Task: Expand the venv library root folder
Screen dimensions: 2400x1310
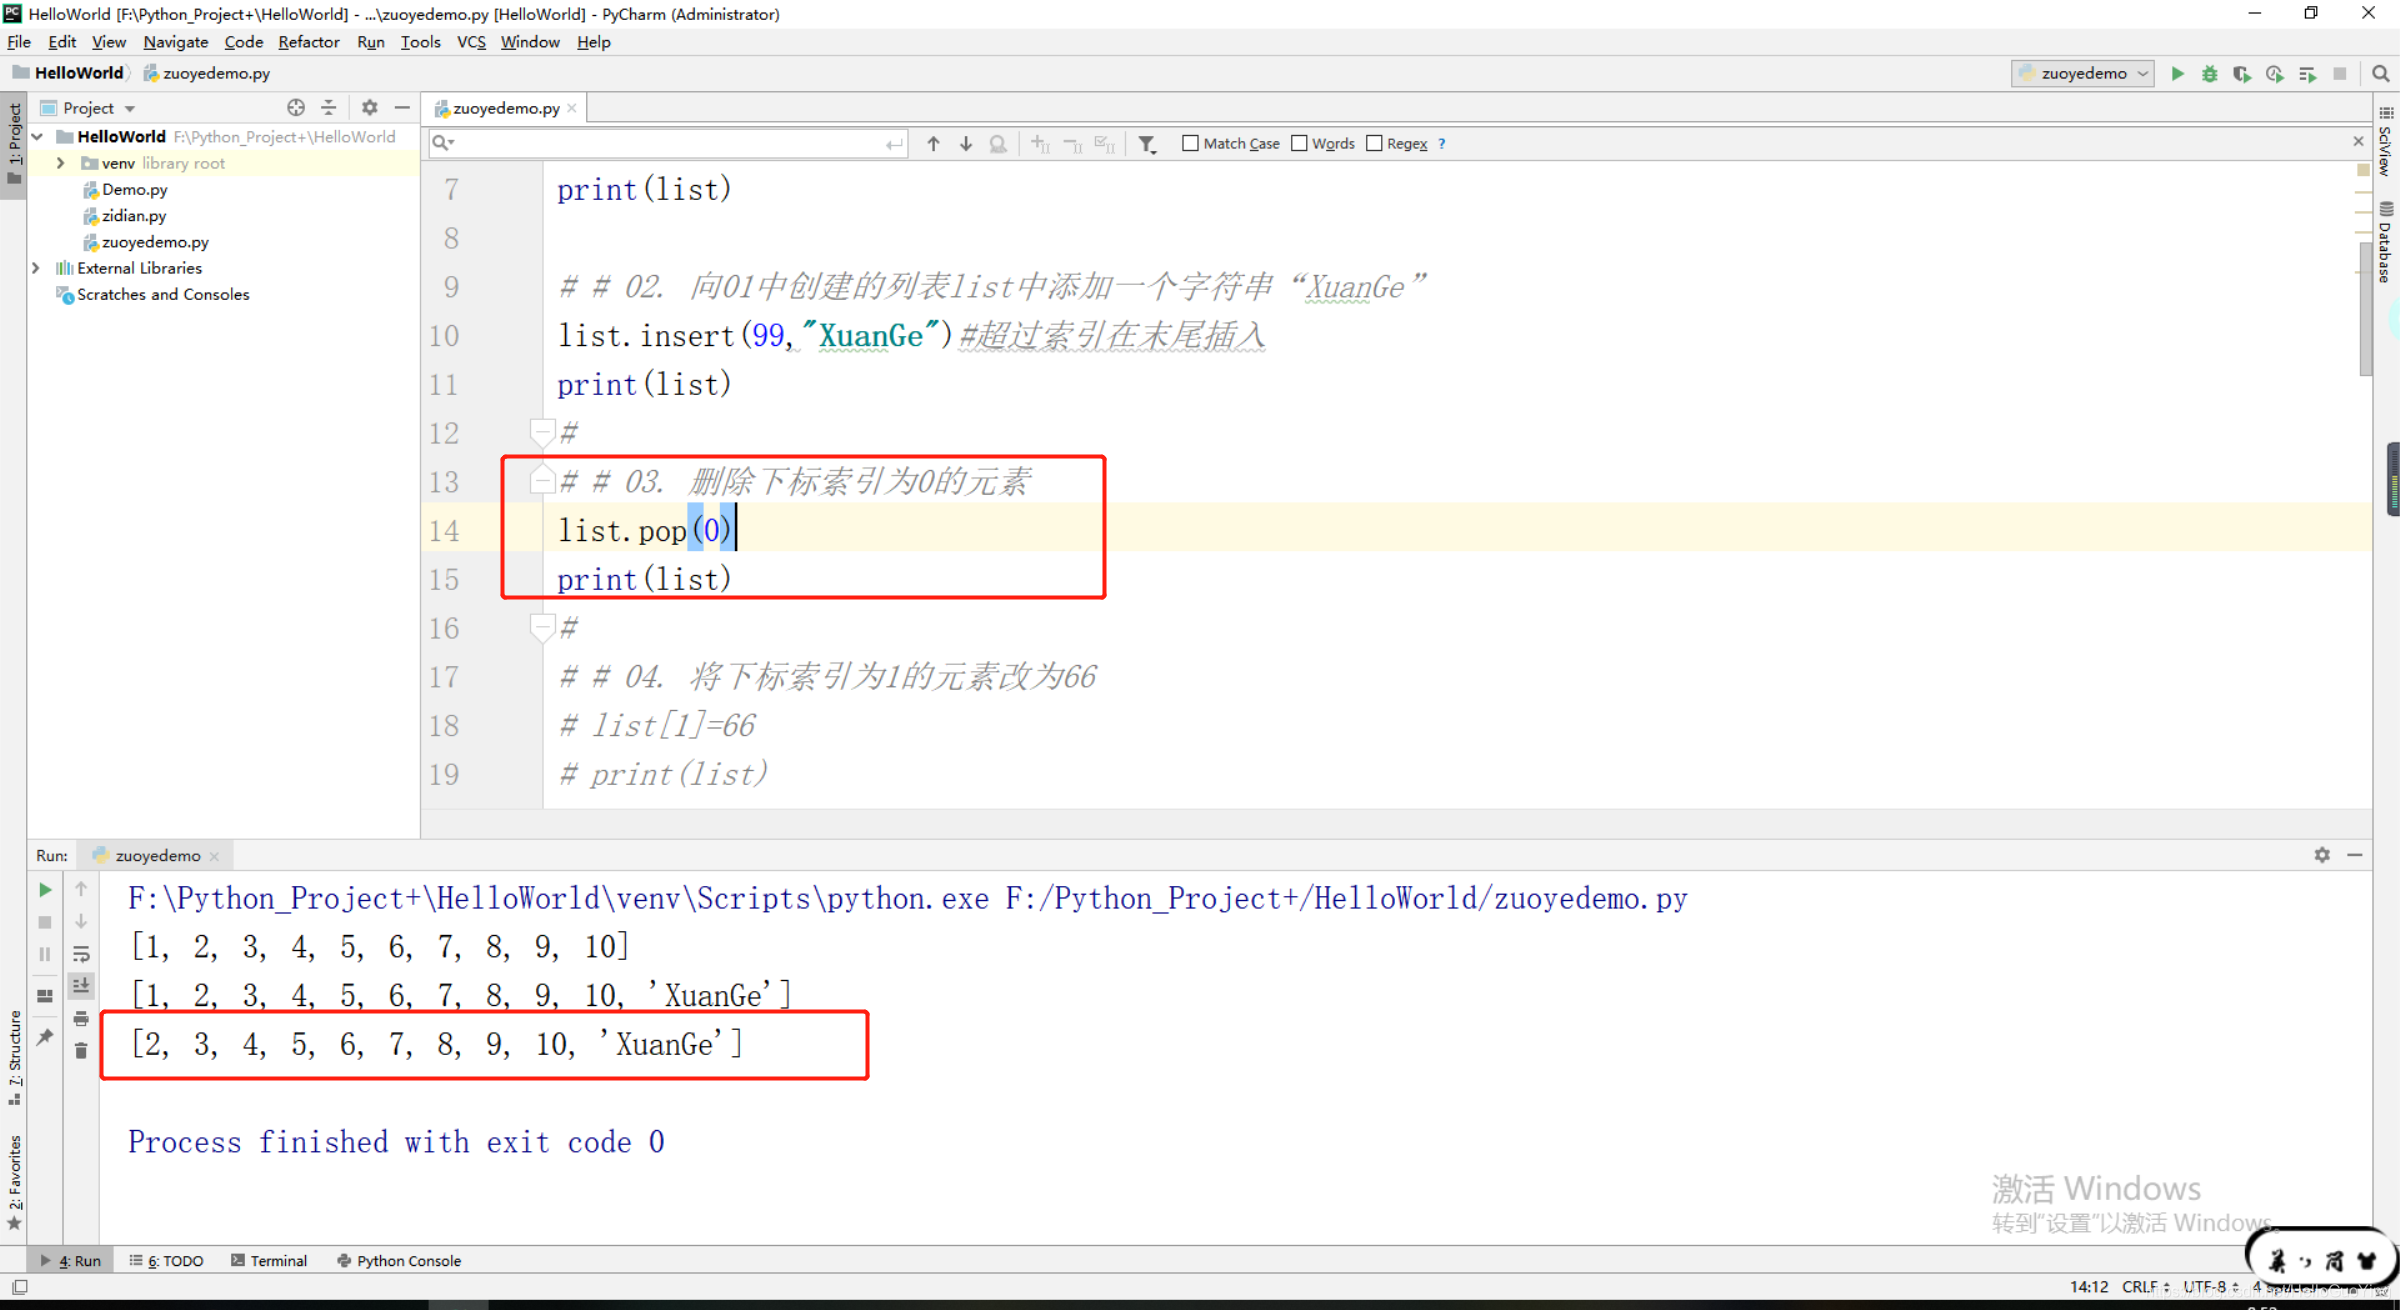Action: pos(61,162)
